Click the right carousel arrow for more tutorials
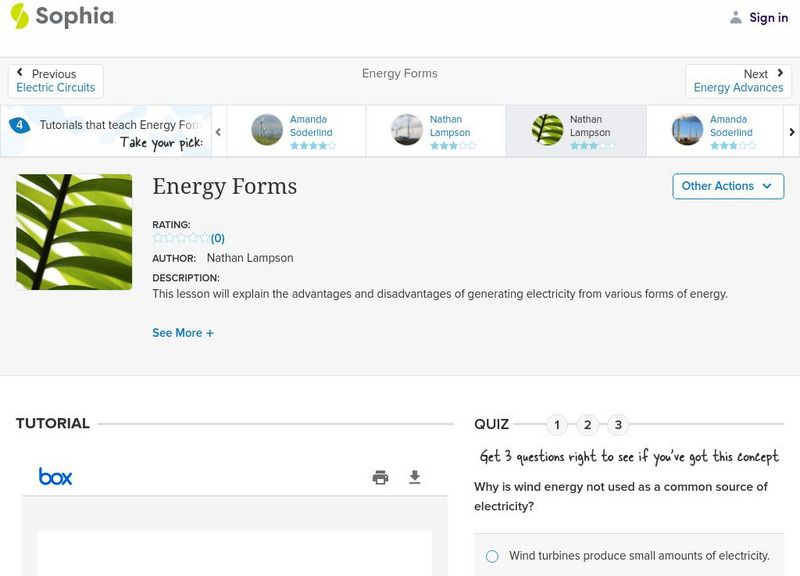This screenshot has width=800, height=576. [792, 131]
